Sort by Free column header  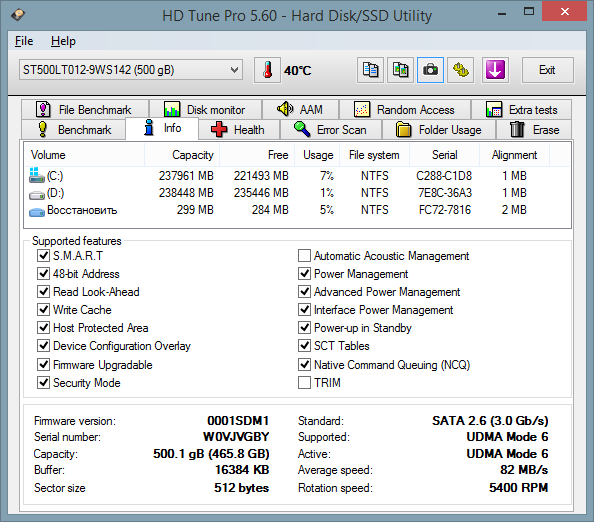click(x=257, y=155)
